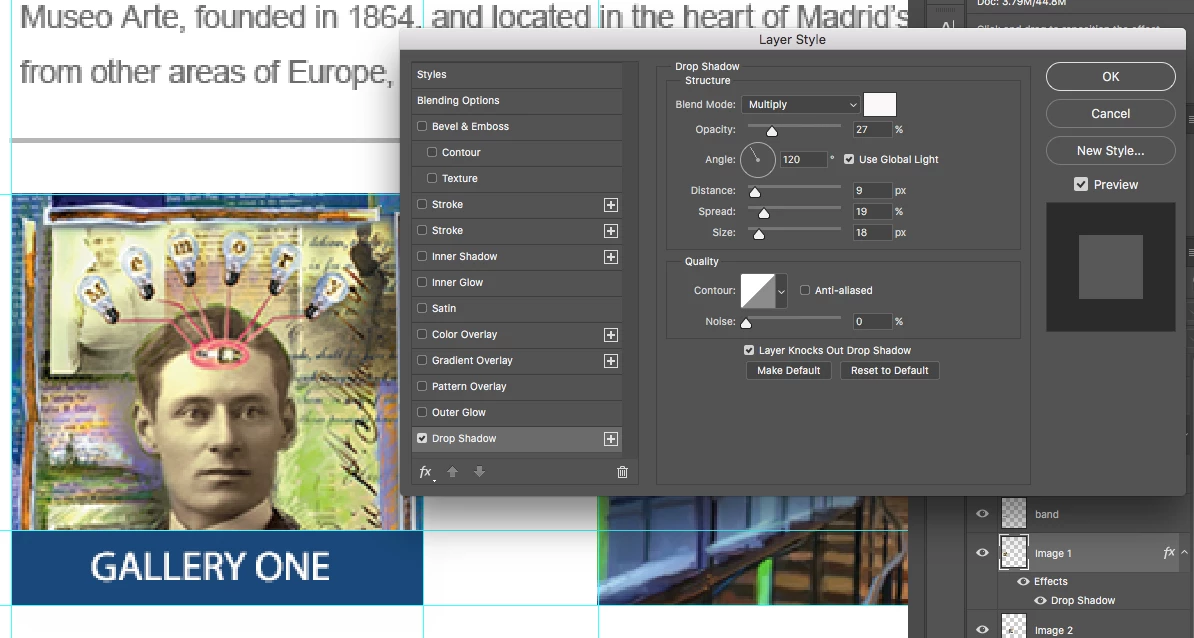Hide Image 1 layer visibility

pos(982,553)
